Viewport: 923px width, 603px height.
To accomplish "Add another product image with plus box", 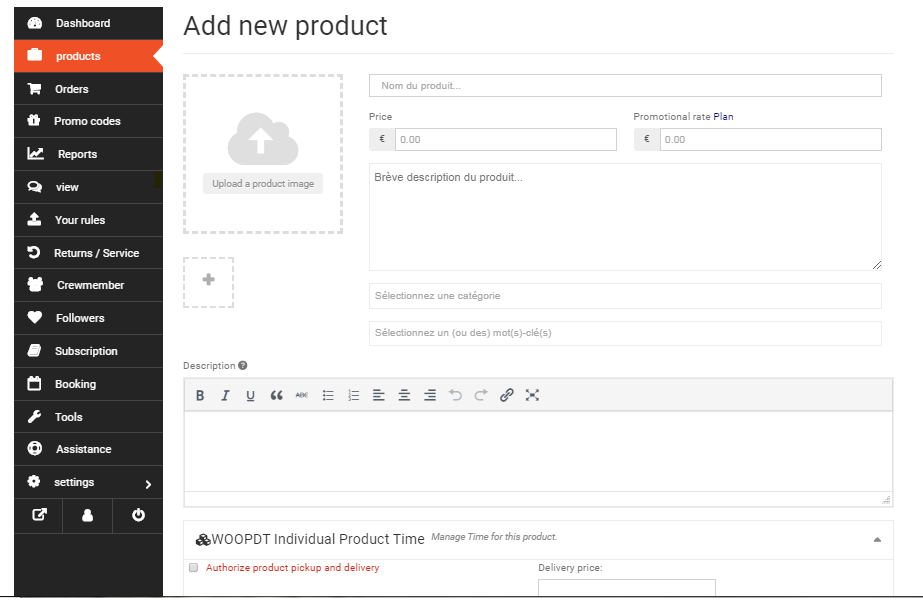I will 208,282.
